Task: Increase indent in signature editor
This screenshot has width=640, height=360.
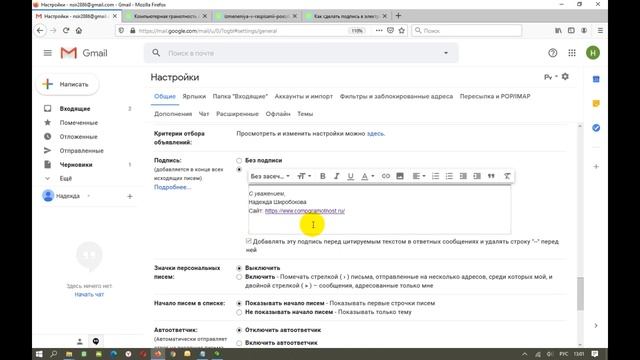Action: [x=477, y=176]
